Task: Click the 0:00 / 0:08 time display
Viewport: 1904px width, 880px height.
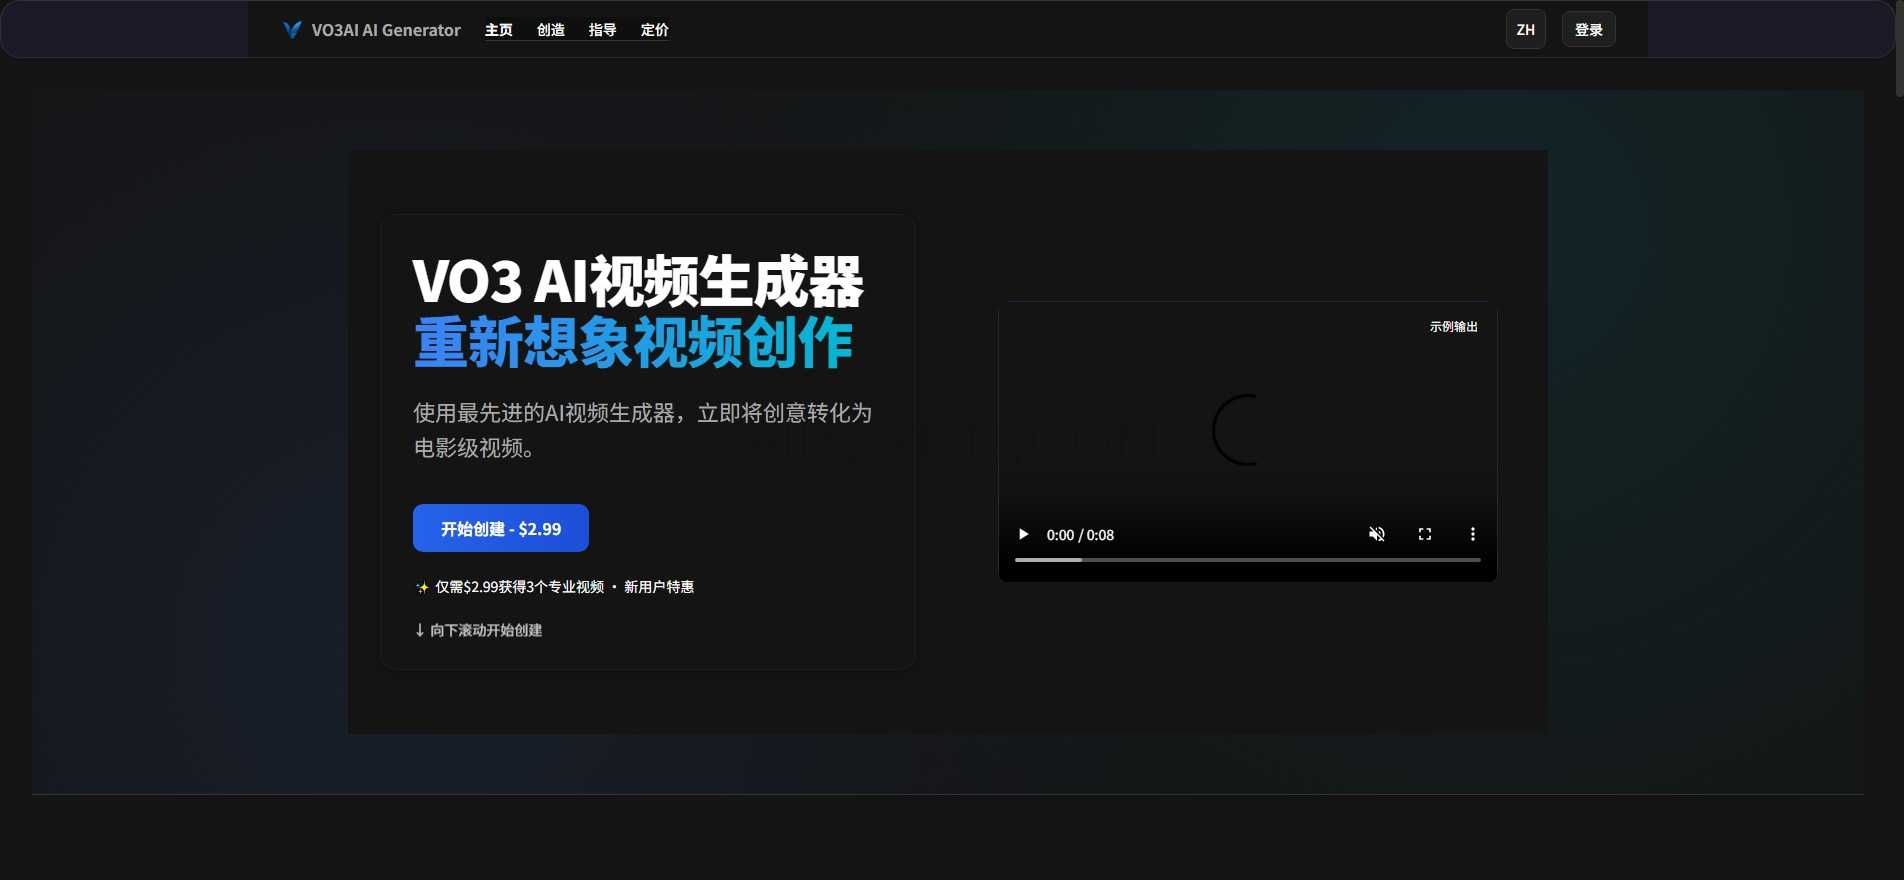Action: (1080, 535)
